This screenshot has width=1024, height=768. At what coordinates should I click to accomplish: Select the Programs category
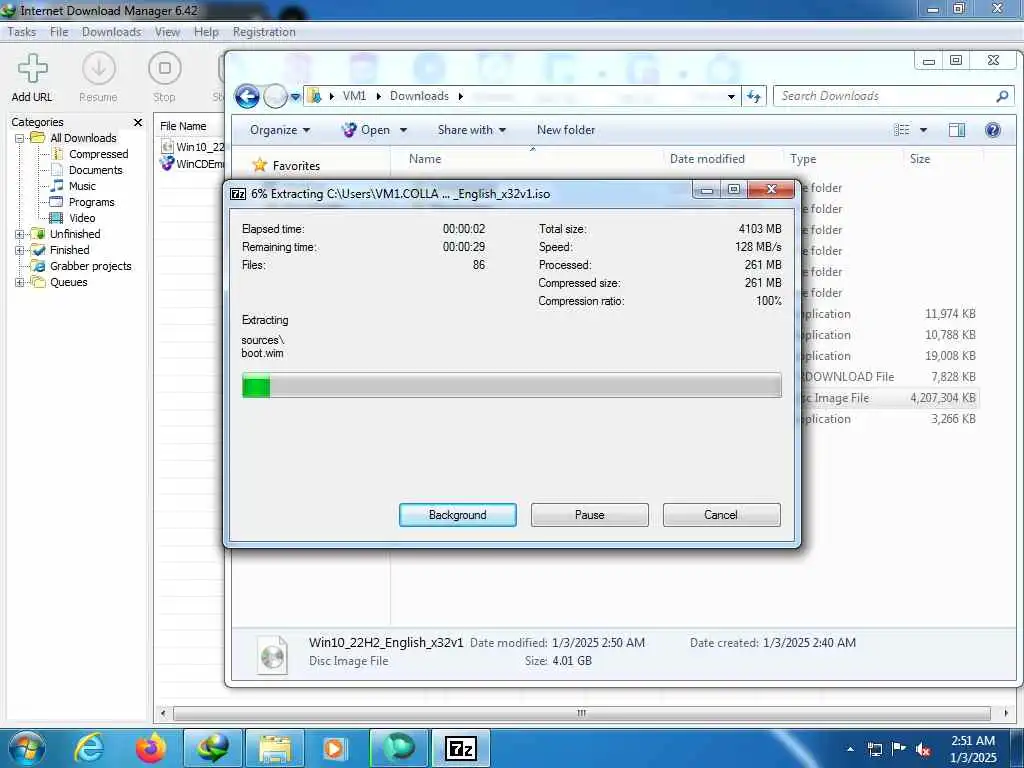[91, 202]
